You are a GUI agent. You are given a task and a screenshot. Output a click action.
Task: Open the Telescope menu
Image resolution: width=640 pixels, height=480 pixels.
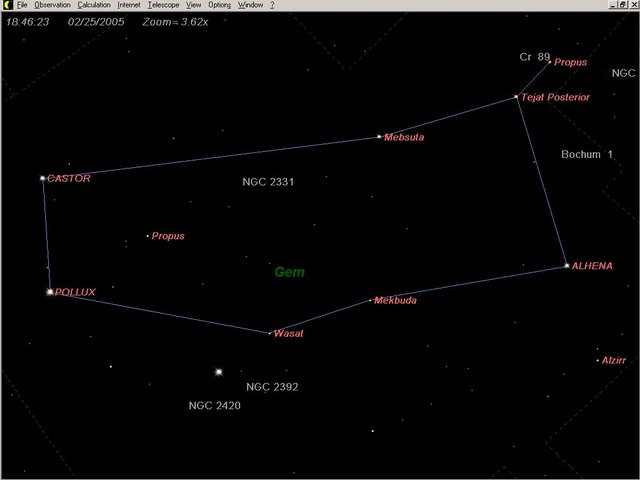(163, 5)
